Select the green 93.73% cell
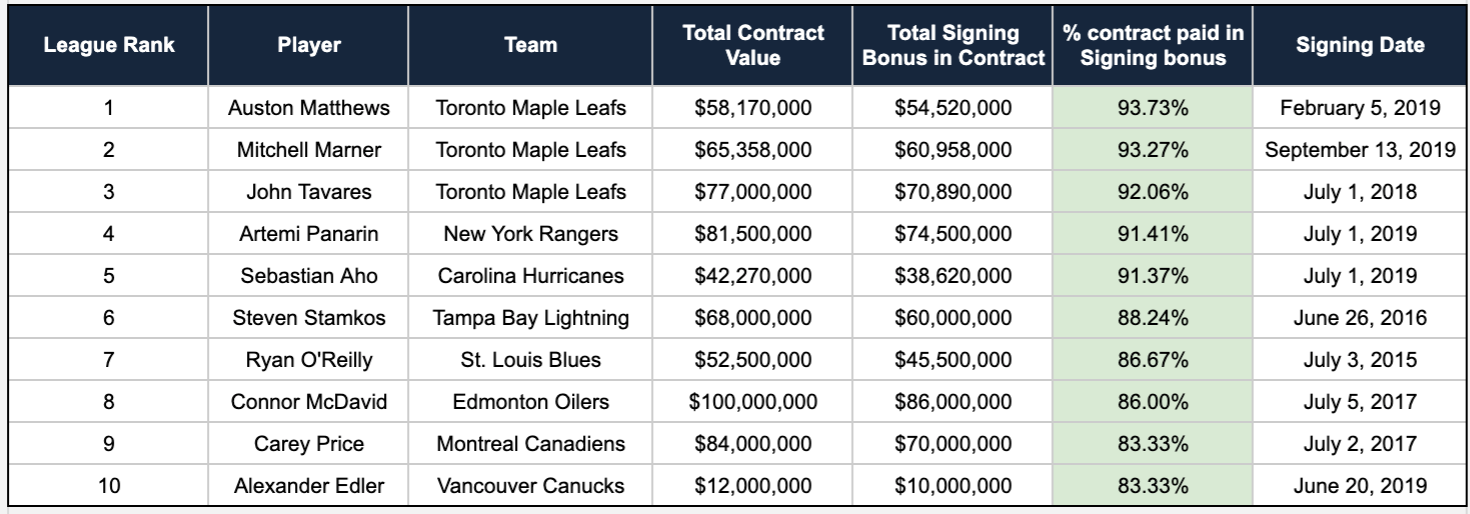The image size is (1470, 514). tap(1153, 108)
